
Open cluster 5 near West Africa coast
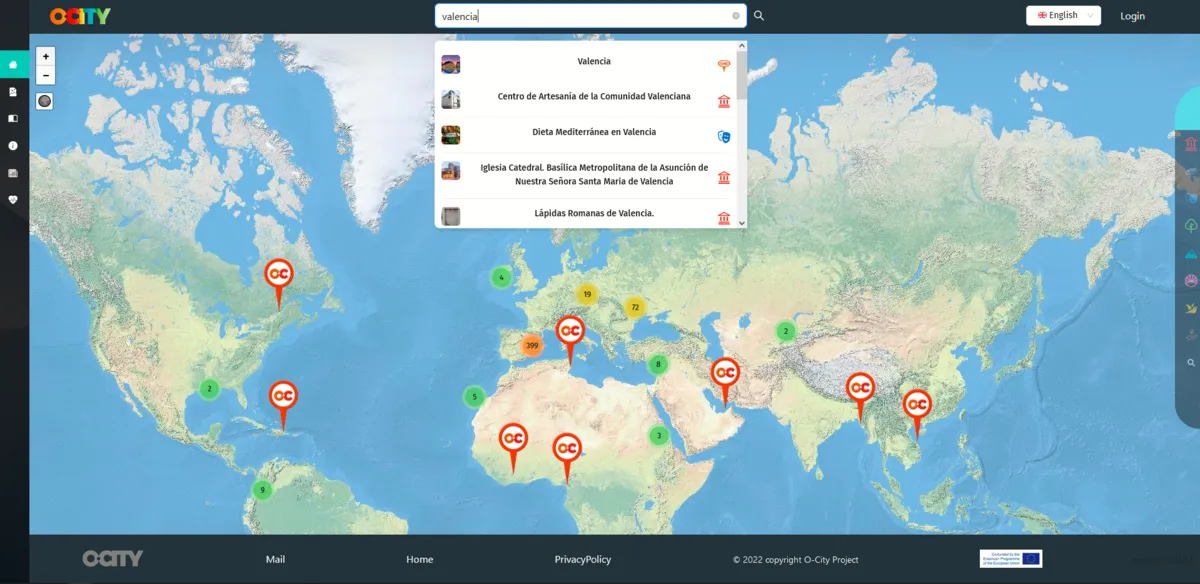[474, 397]
